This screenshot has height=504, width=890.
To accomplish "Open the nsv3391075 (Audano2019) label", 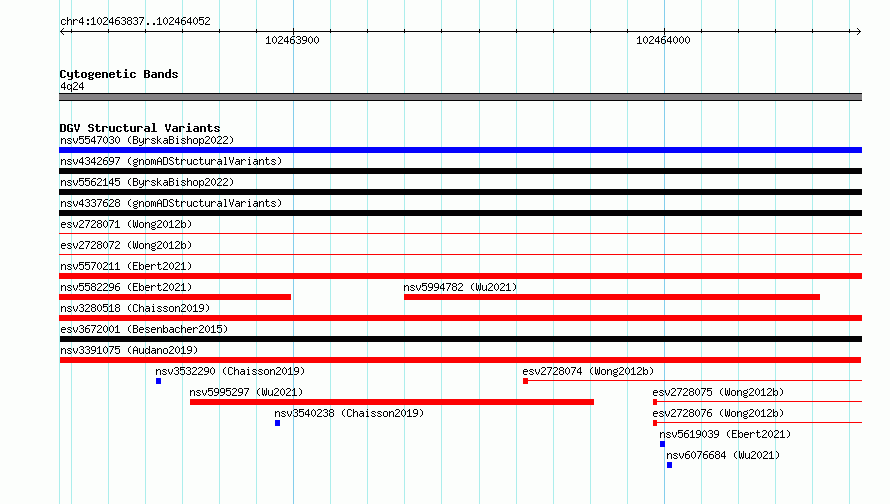I will point(129,350).
